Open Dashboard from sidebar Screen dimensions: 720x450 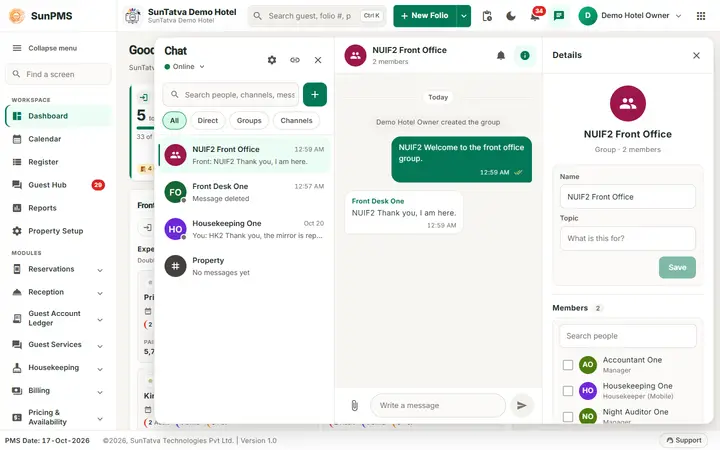pos(58,116)
